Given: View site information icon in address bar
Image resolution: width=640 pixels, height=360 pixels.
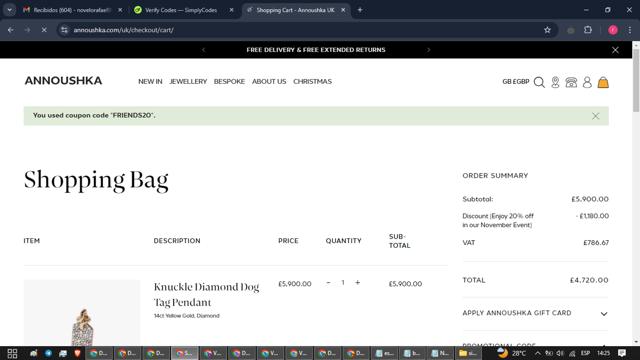Looking at the screenshot, I should point(64,30).
